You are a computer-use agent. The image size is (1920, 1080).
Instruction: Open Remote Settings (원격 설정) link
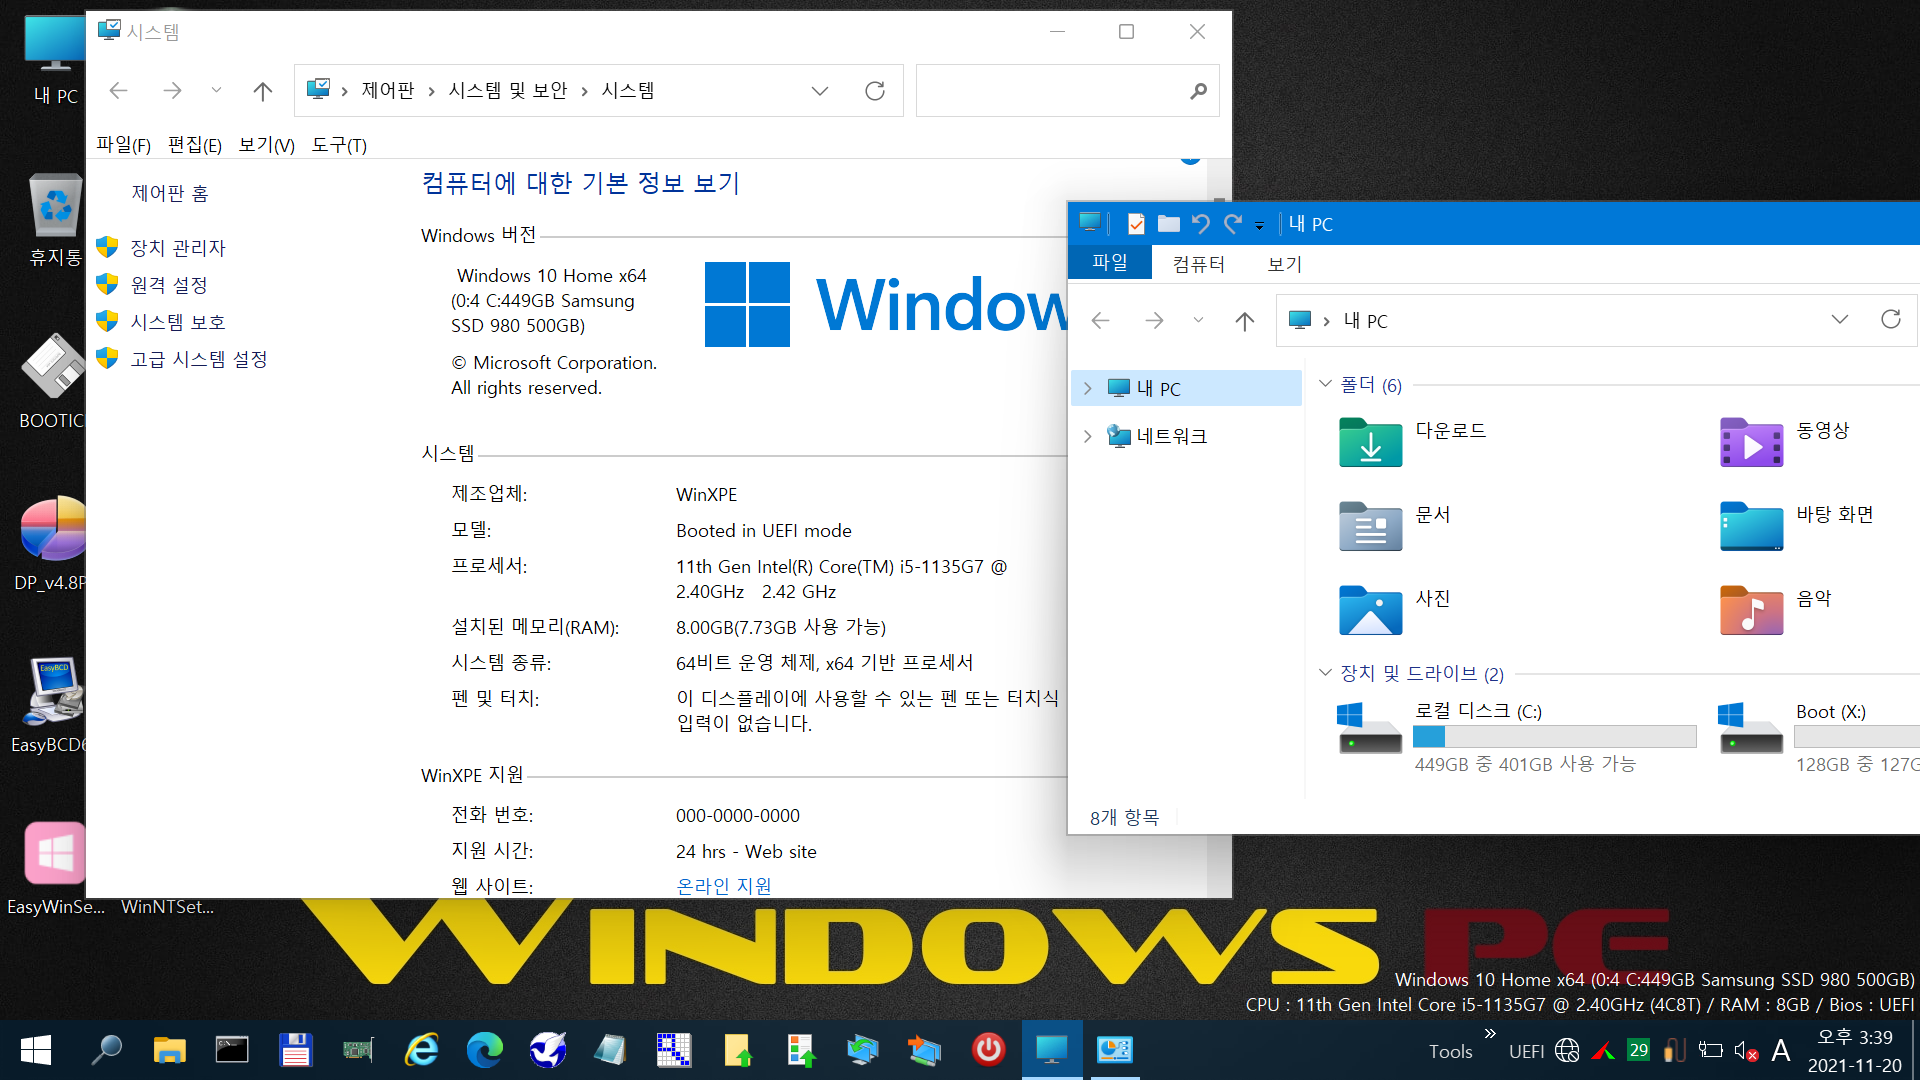169,285
